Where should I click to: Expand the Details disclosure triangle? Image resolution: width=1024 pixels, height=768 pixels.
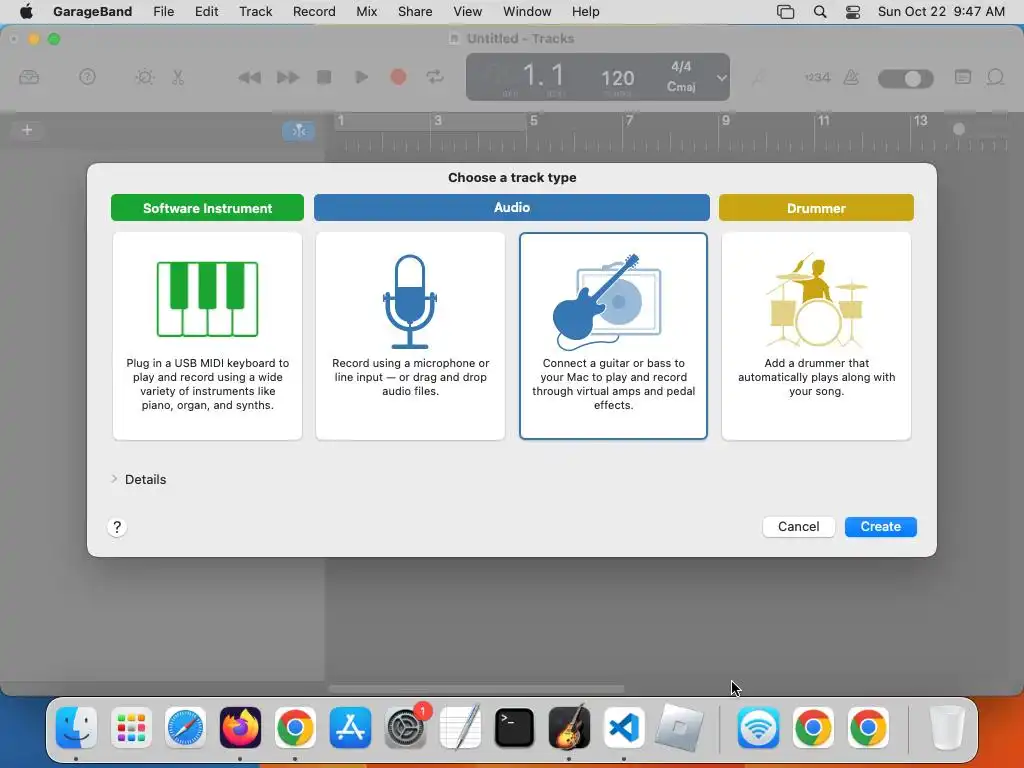114,479
